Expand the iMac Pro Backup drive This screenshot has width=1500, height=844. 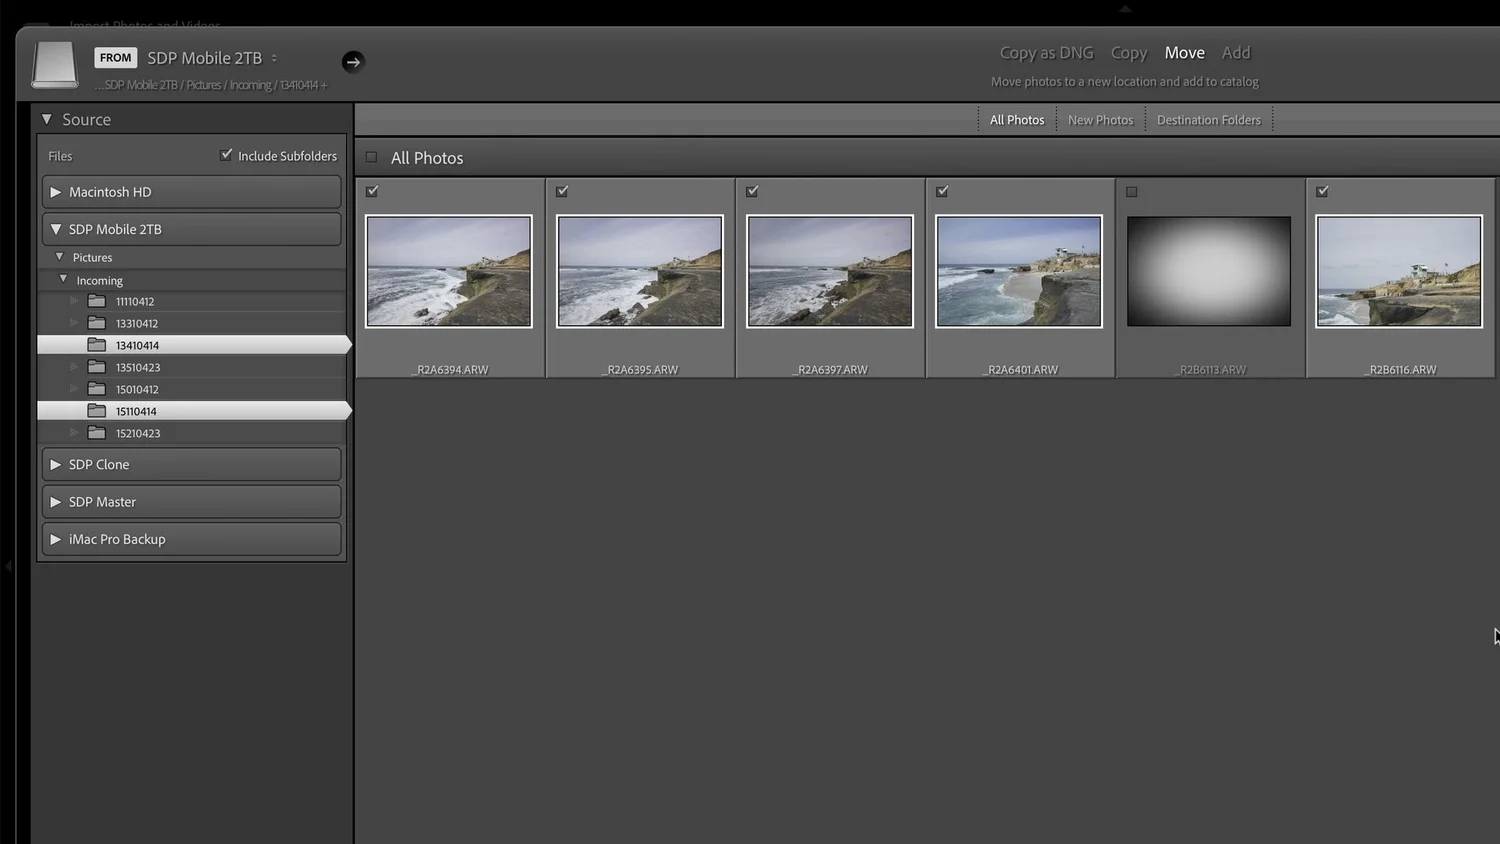57,538
